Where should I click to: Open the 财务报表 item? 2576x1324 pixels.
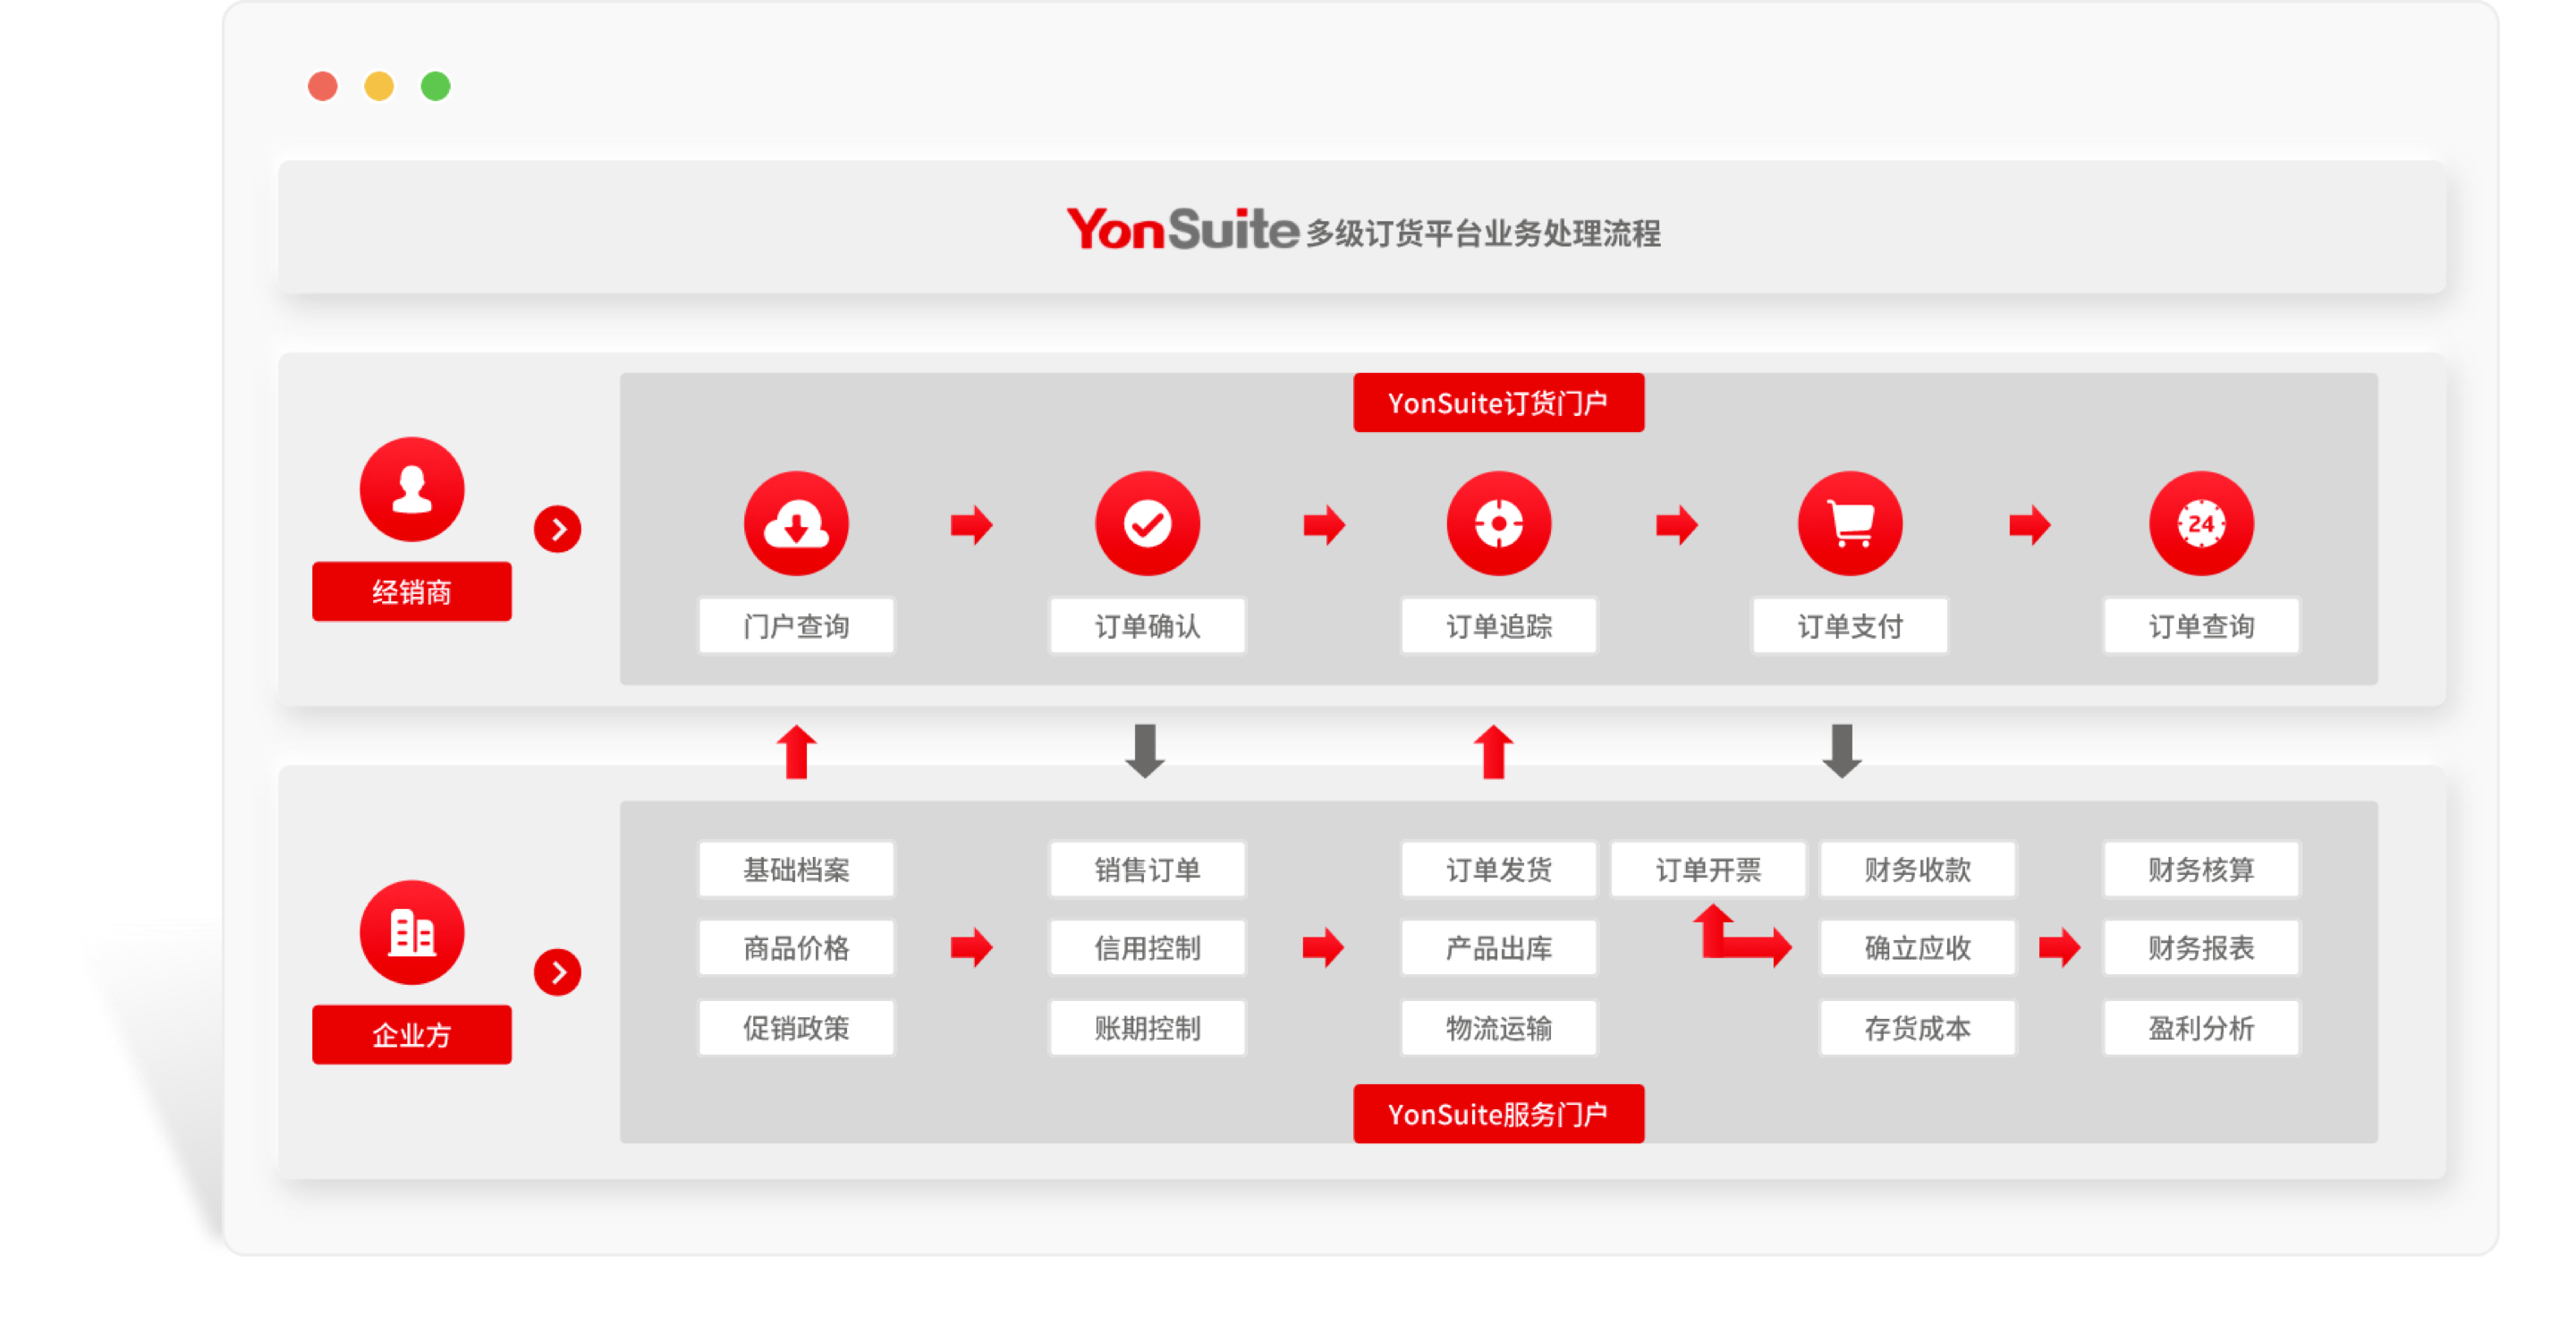point(2202,947)
